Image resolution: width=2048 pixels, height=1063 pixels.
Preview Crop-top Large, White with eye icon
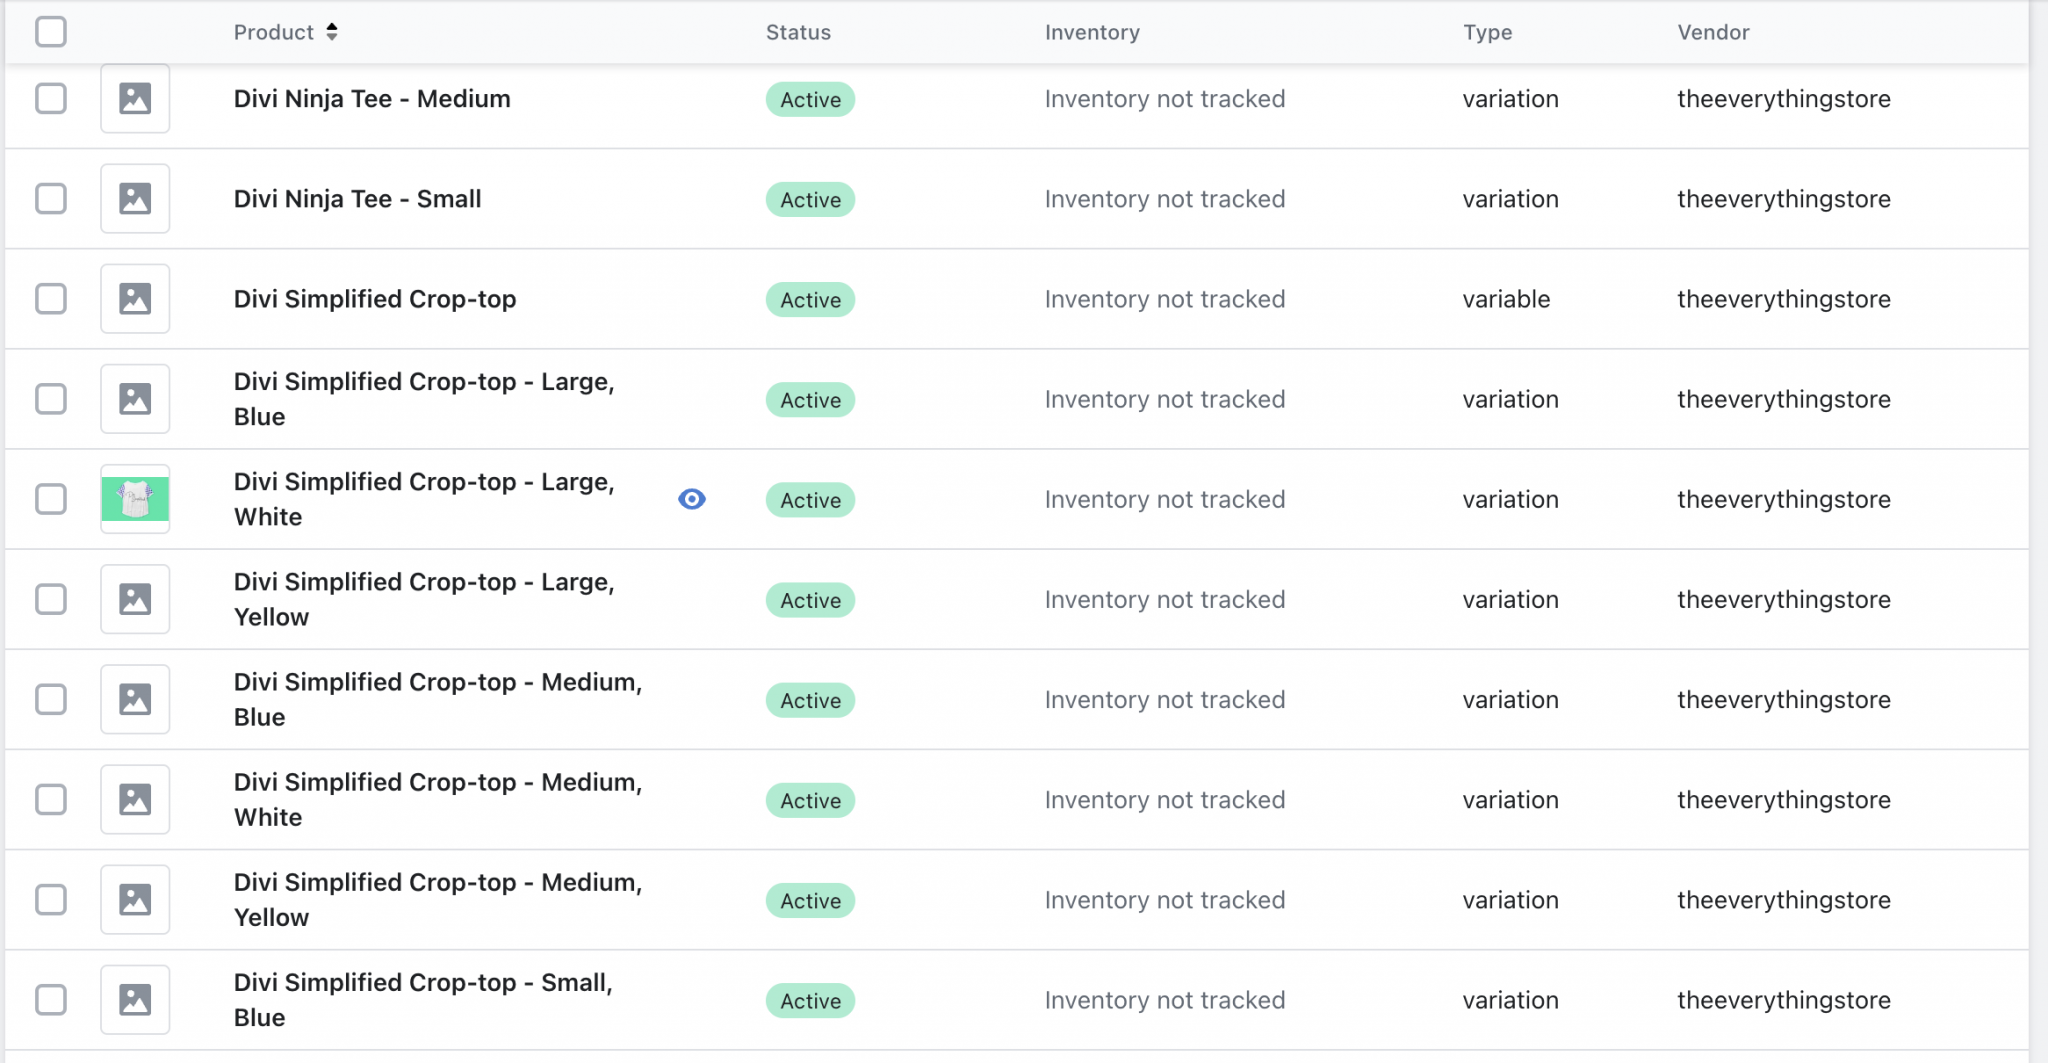(x=691, y=499)
